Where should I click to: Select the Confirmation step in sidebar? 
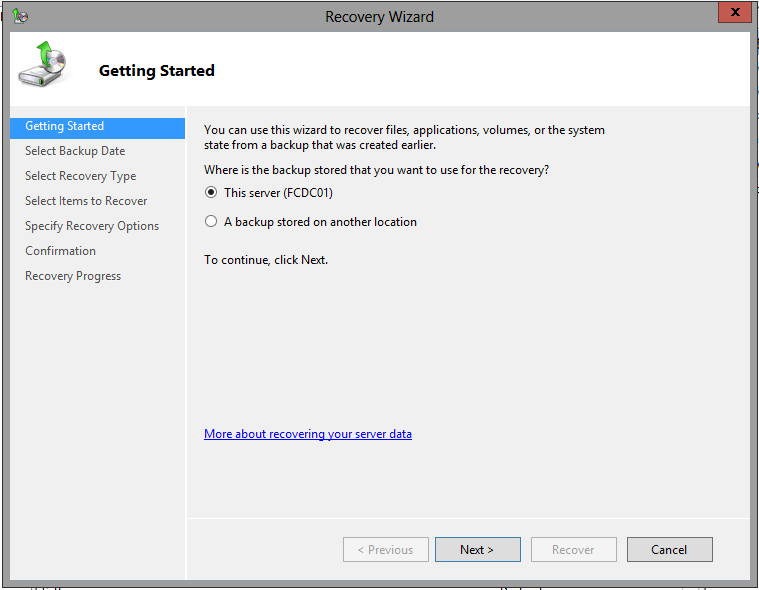pyautogui.click(x=61, y=251)
